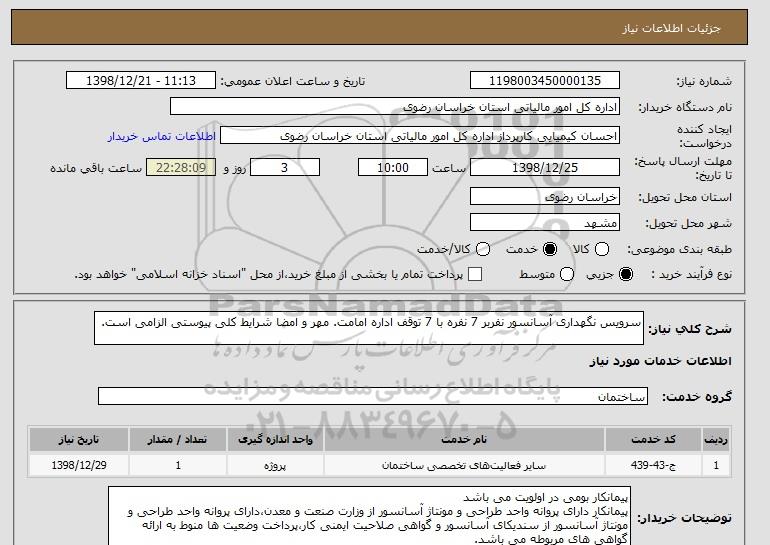The image size is (770, 545).
Task: Click the واحد اندازه گیری column header
Action: tap(275, 439)
